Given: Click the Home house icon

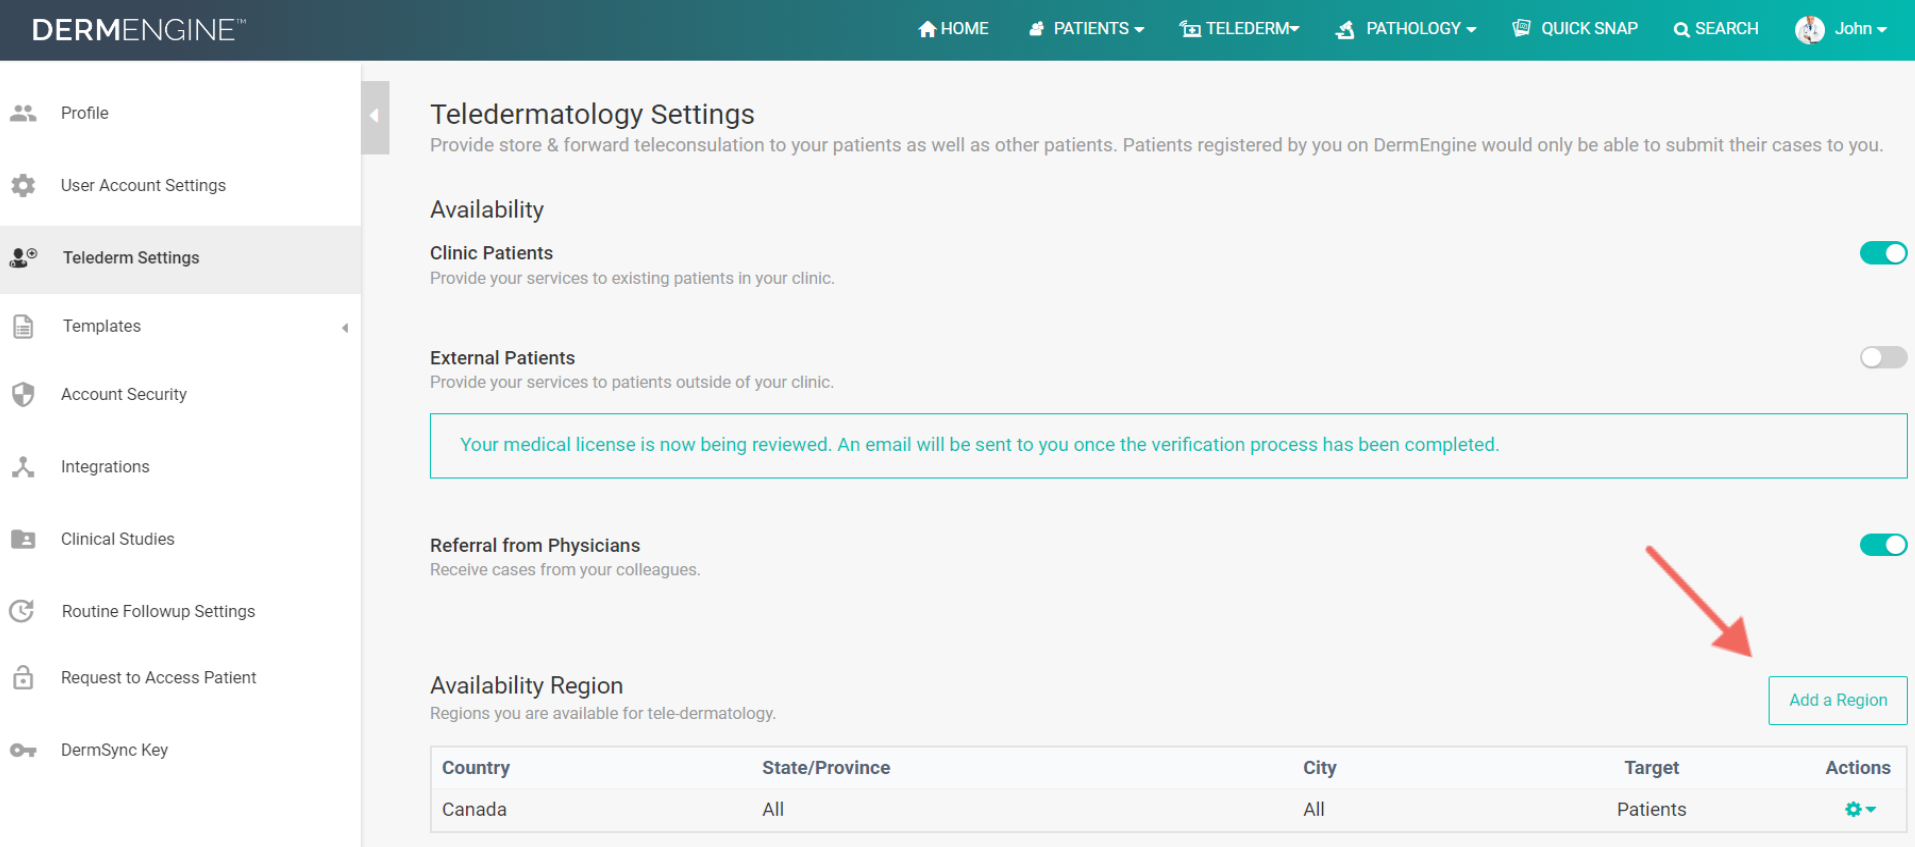Looking at the screenshot, I should coord(927,29).
